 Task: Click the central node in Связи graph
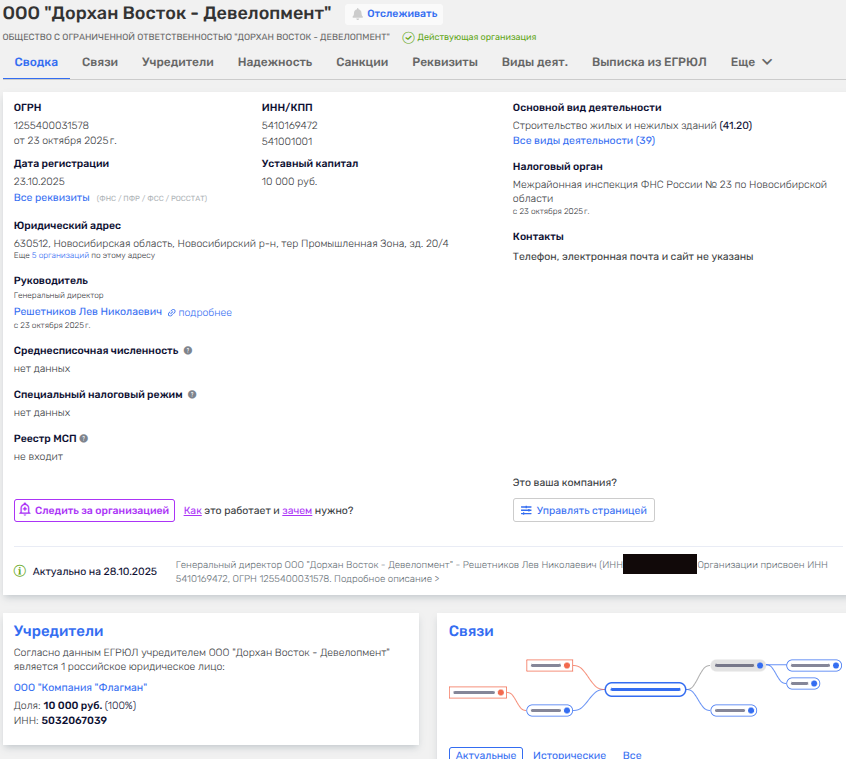645,688
